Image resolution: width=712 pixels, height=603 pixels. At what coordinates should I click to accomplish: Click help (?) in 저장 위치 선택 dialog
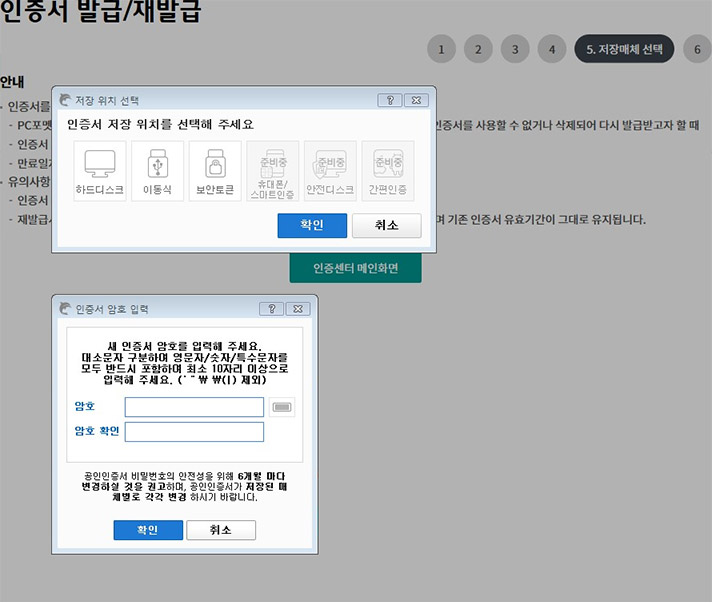tap(390, 100)
